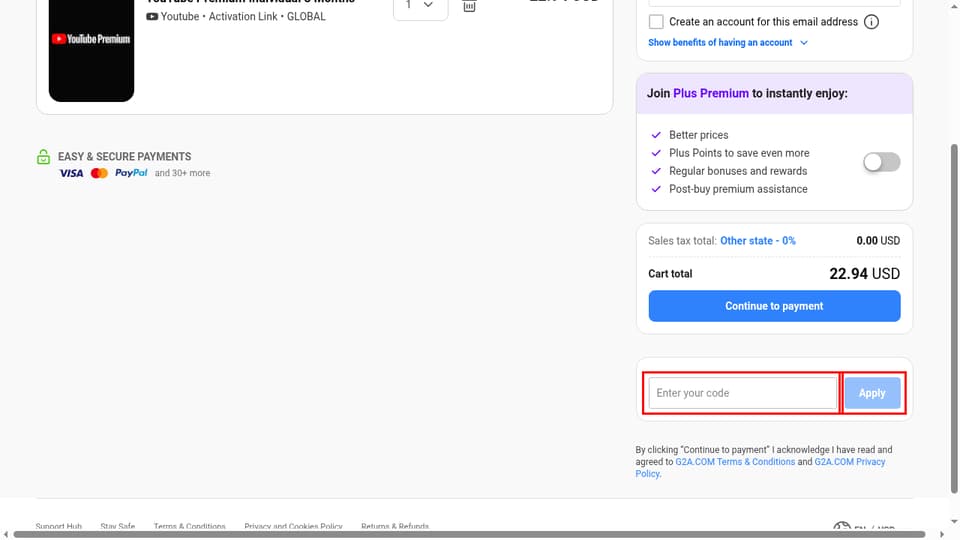The image size is (960, 540).
Task: Enable the Plus Premium toggle switch
Action: pyautogui.click(x=882, y=162)
